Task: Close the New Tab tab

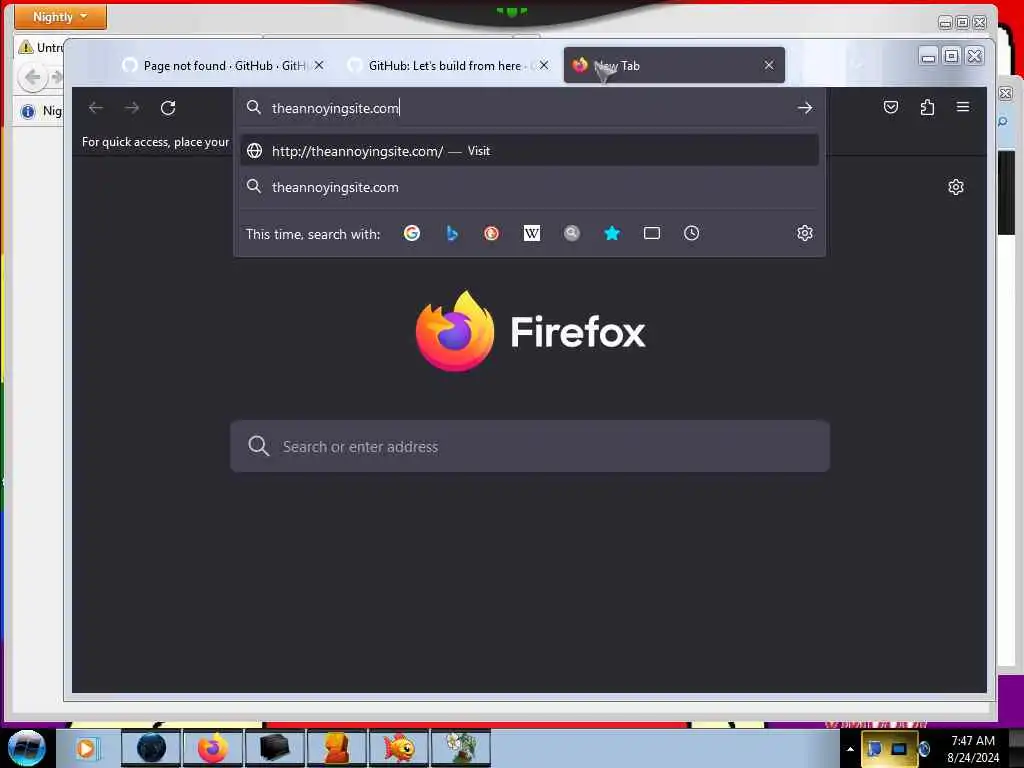Action: point(769,65)
